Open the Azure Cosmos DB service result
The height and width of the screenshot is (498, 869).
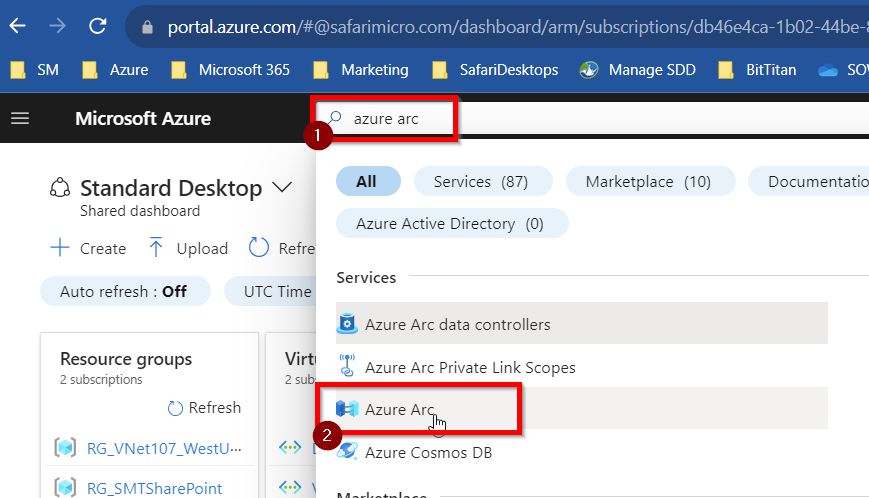click(x=582, y=452)
